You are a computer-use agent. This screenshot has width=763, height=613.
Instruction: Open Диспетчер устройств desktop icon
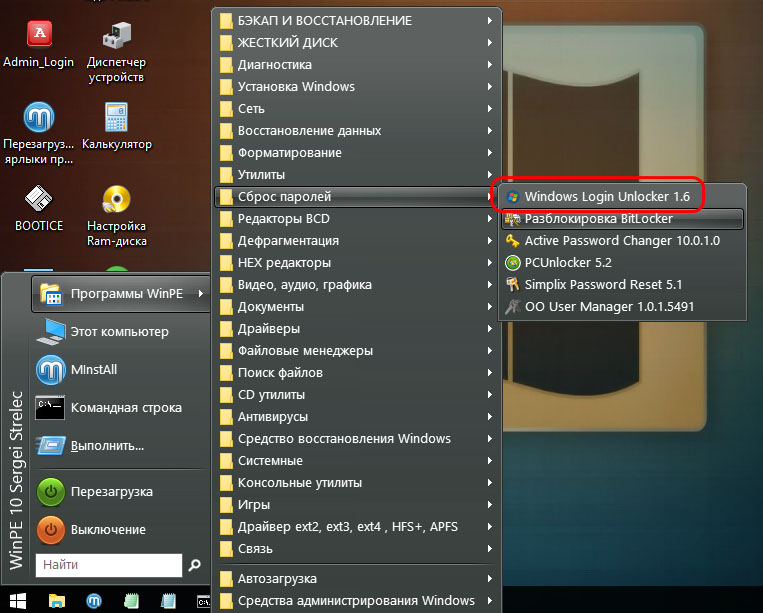click(x=116, y=53)
